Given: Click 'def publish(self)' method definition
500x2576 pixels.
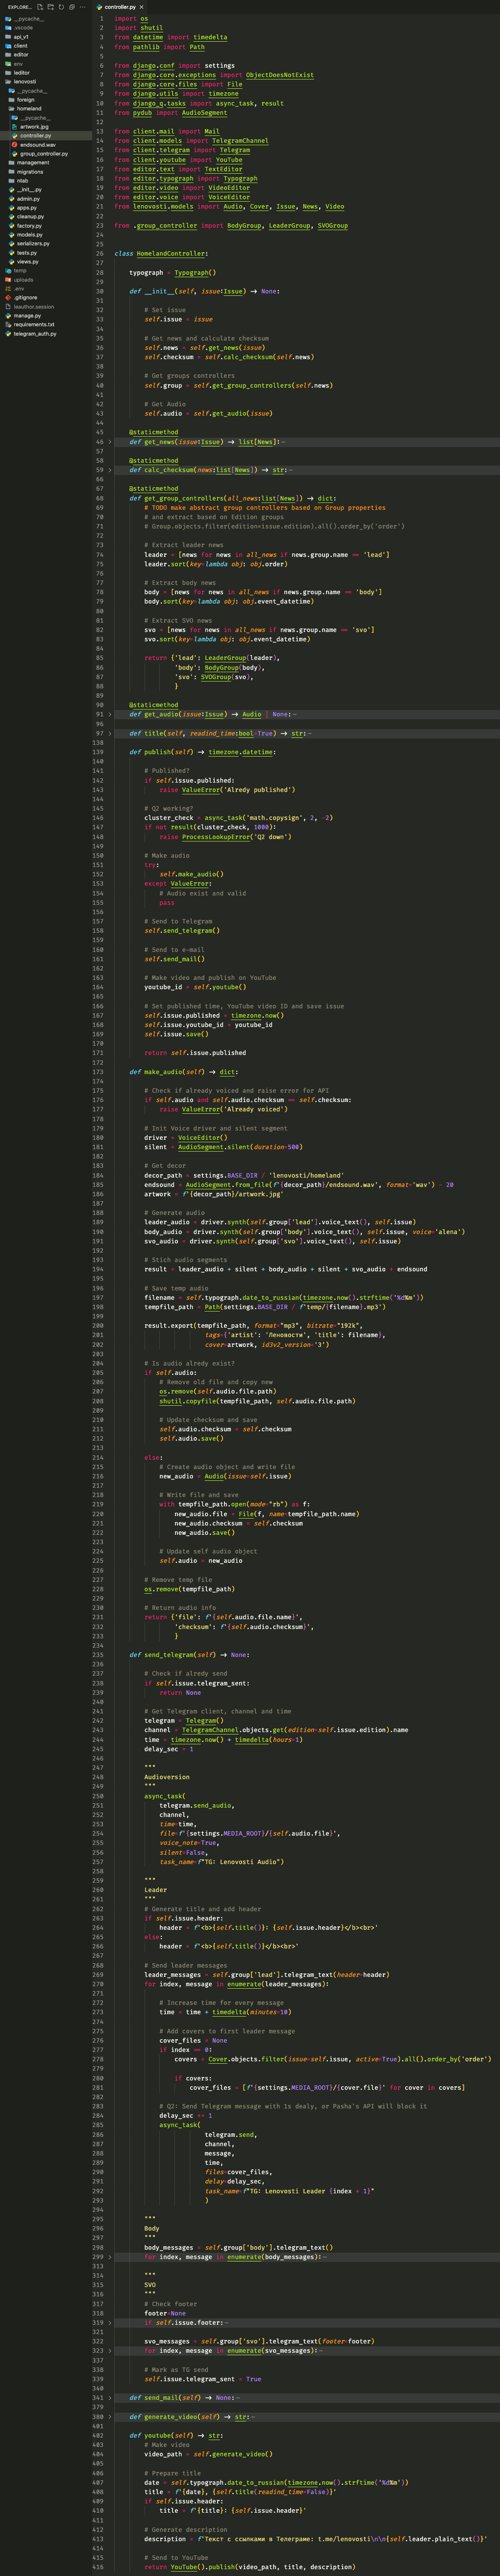Looking at the screenshot, I should 161,752.
